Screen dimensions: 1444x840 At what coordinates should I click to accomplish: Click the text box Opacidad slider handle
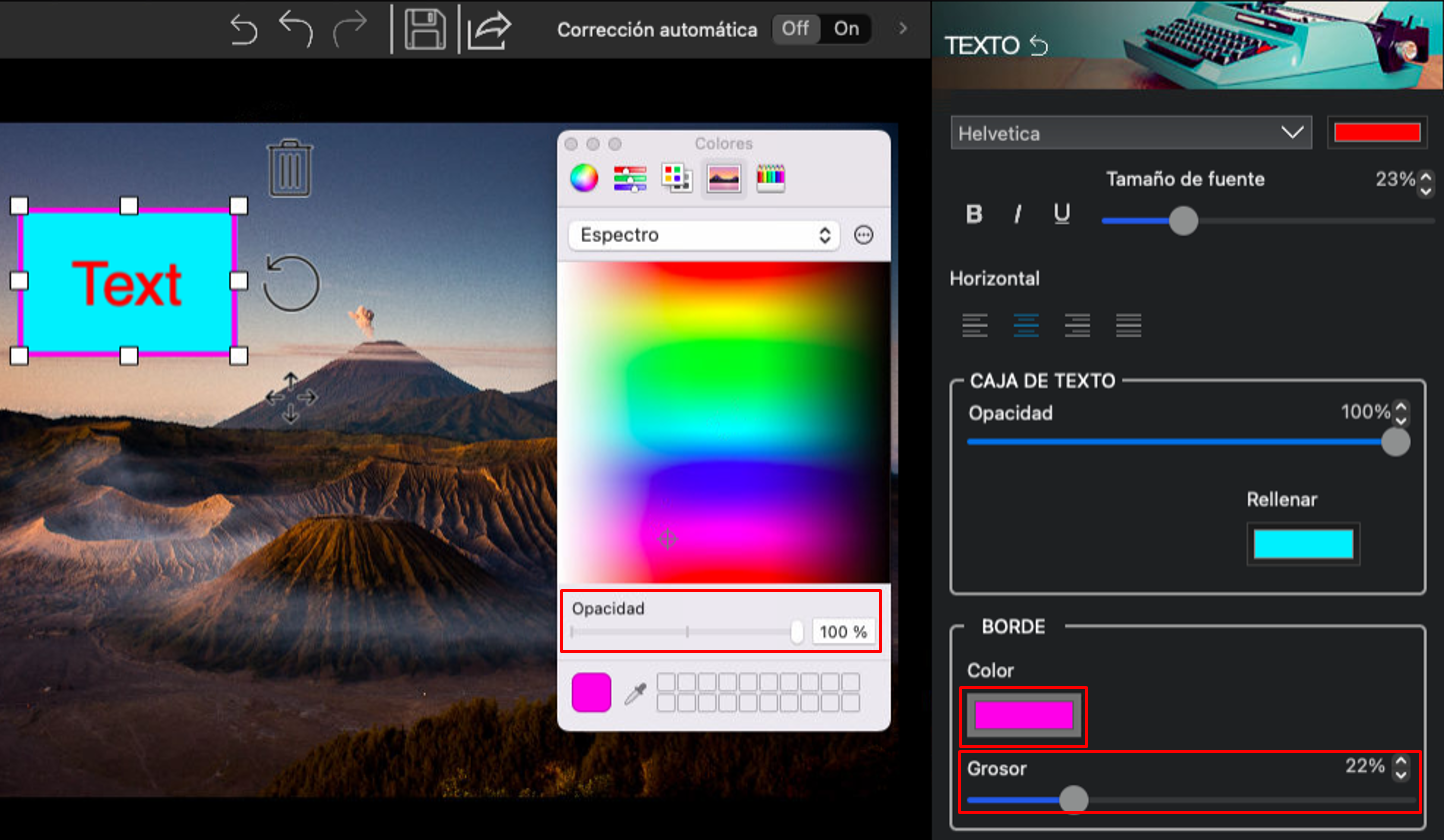1396,441
